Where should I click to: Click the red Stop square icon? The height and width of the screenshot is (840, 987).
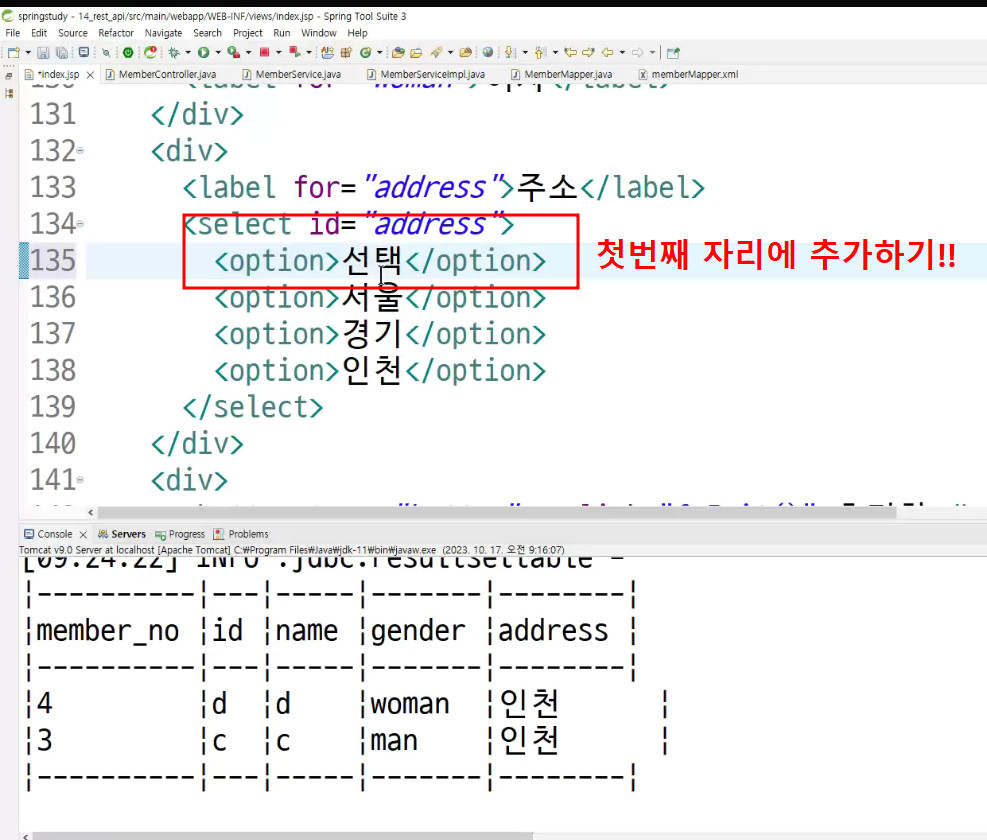click(264, 52)
